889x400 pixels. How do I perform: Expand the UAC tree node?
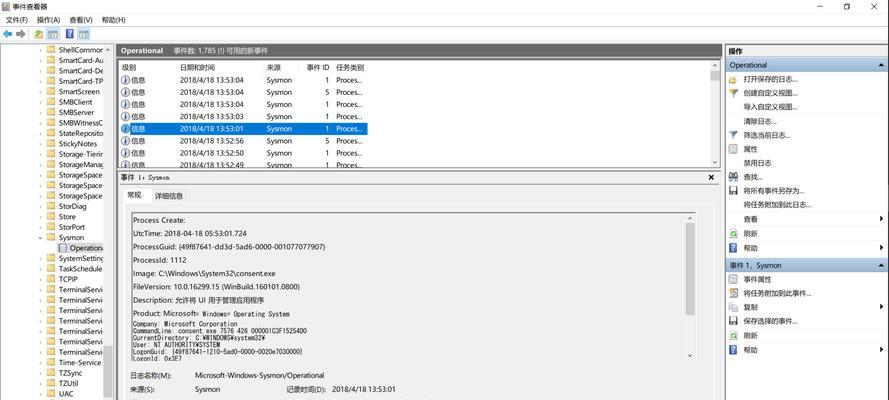click(x=40, y=394)
